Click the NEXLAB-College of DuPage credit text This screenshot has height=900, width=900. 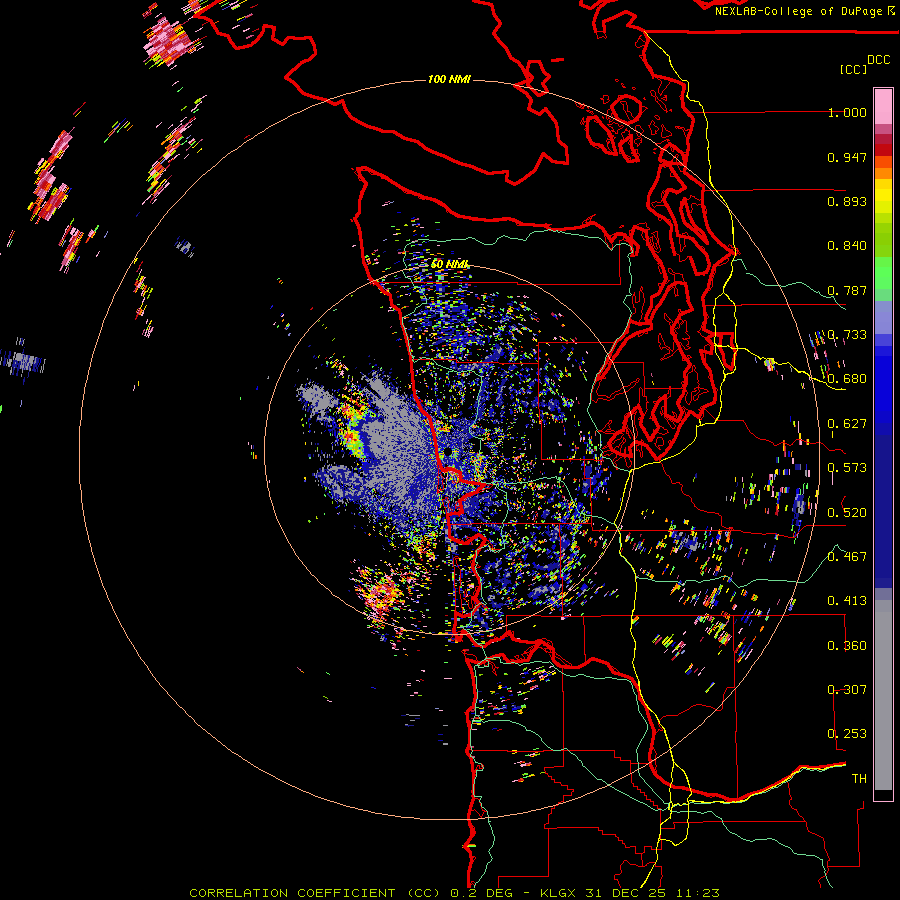(x=801, y=11)
